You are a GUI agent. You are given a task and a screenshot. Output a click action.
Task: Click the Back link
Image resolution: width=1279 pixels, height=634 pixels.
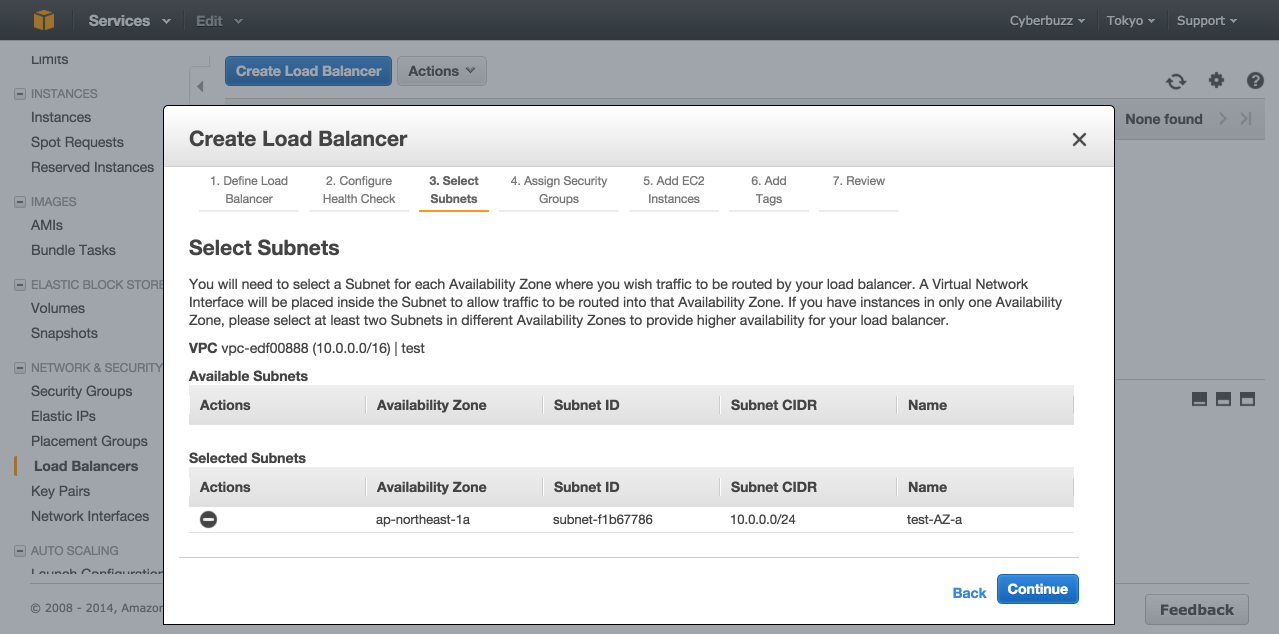[969, 593]
